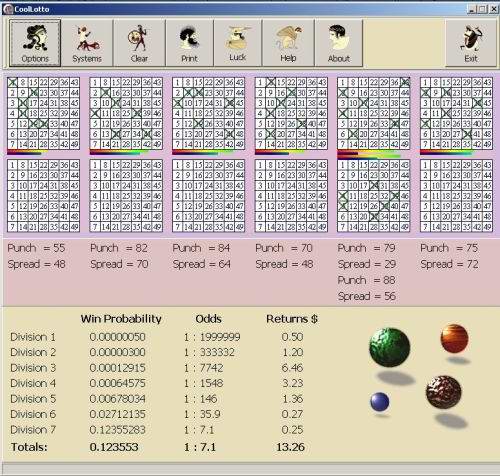
Task: Click the orange striped ball
Action: click(x=454, y=338)
